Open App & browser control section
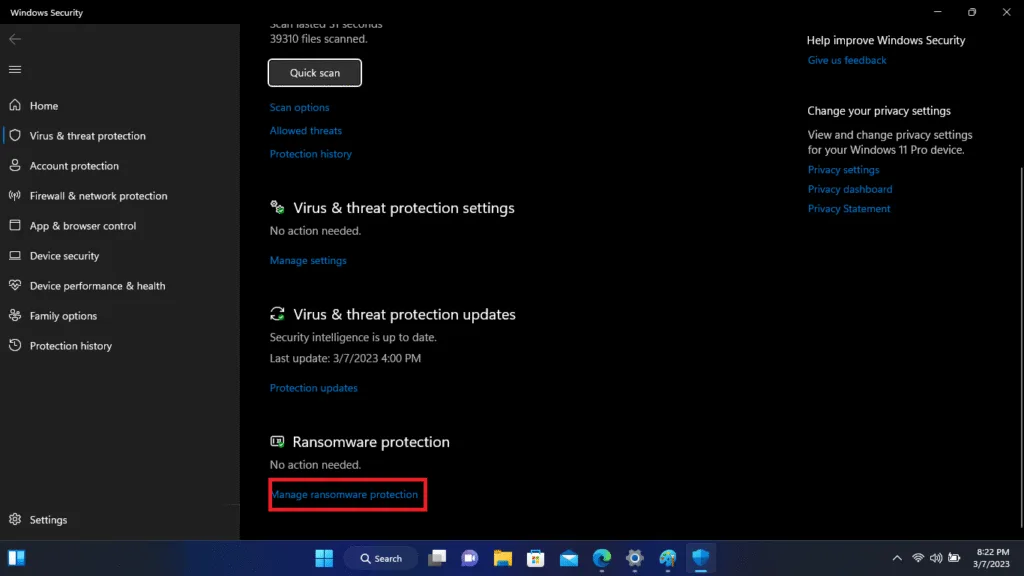 point(82,226)
